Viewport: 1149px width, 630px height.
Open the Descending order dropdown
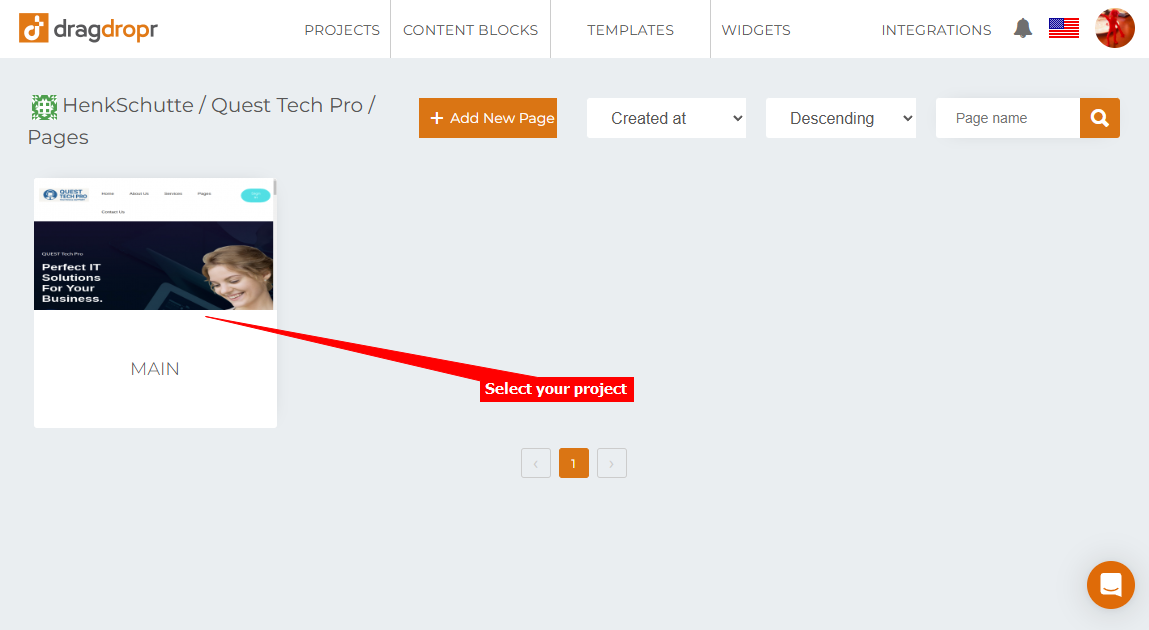pos(841,118)
